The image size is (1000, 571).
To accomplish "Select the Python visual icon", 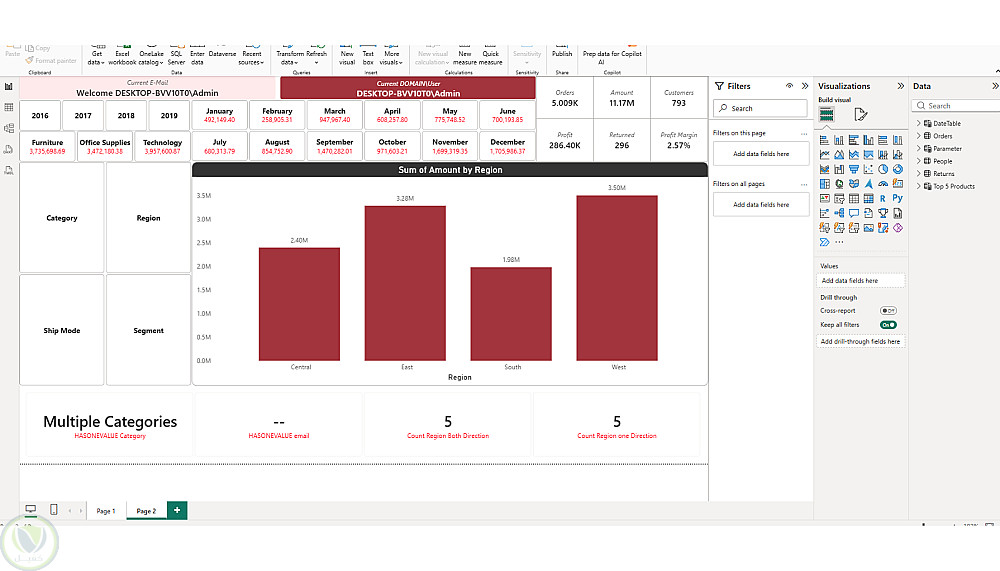I will (897, 198).
